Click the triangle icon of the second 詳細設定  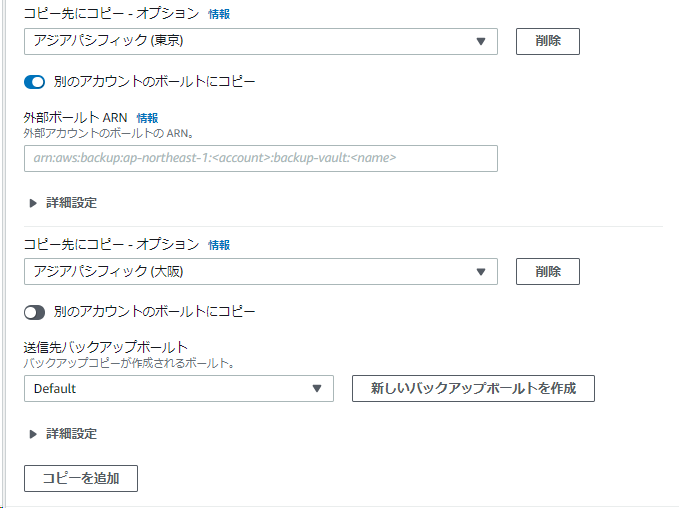coord(33,434)
